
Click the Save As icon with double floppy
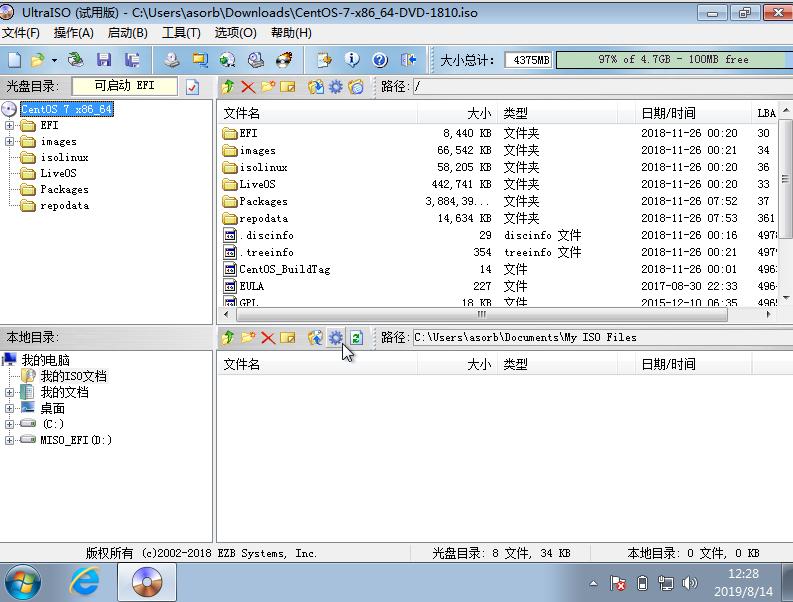(x=133, y=60)
